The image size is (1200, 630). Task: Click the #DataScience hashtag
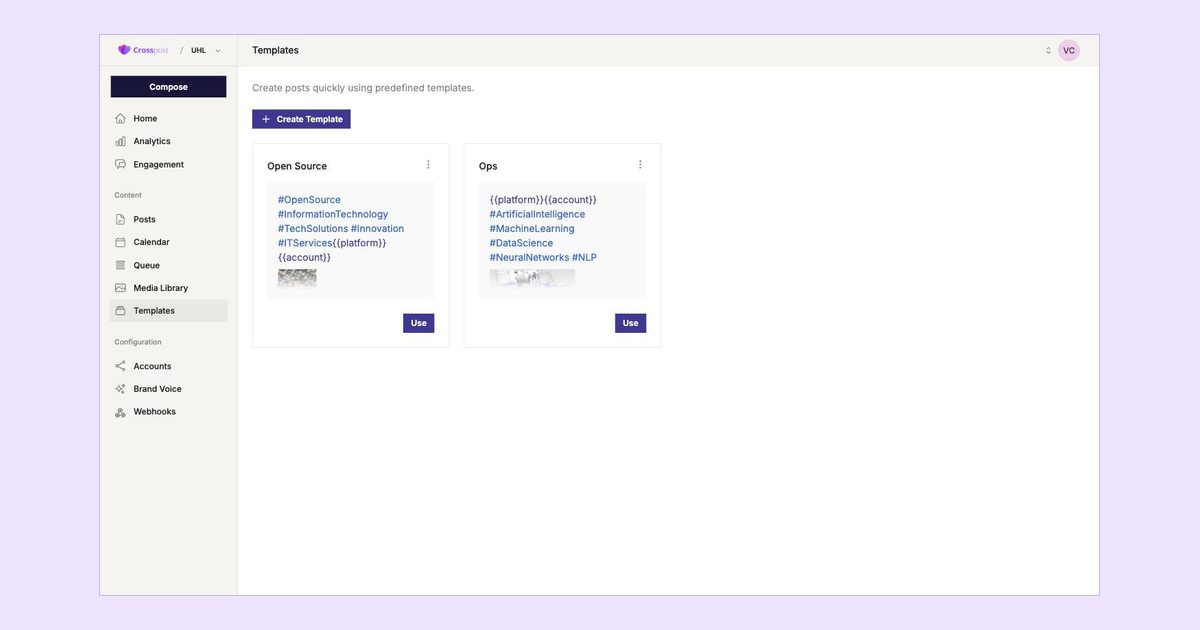click(521, 243)
